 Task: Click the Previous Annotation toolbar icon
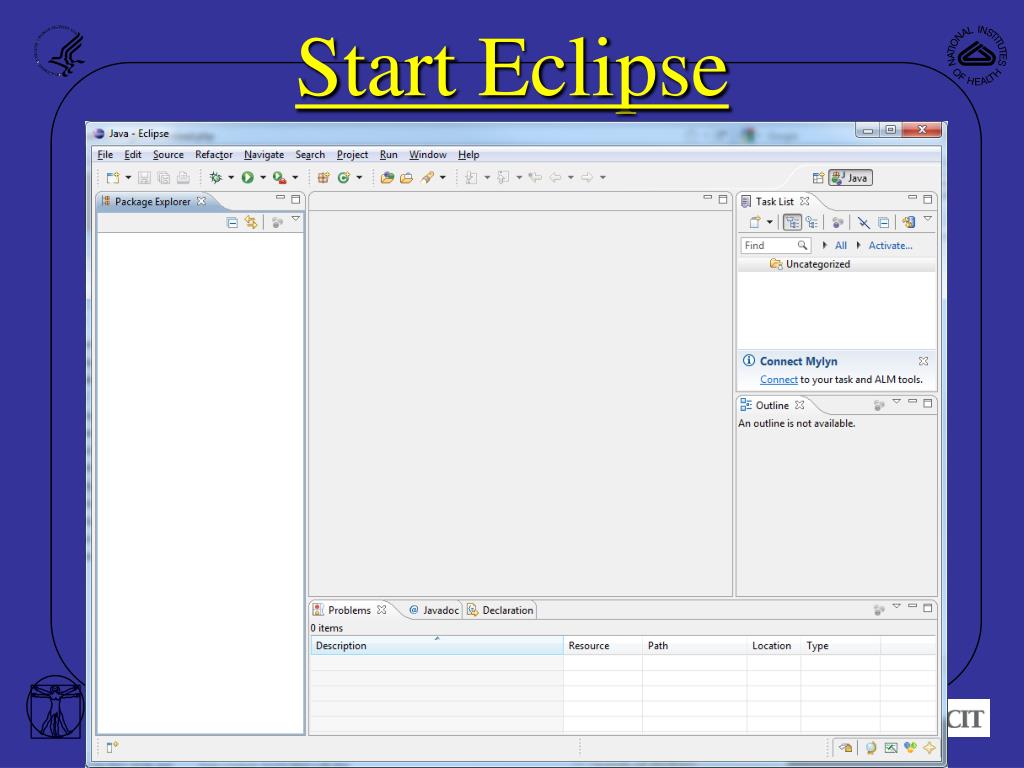click(x=503, y=178)
